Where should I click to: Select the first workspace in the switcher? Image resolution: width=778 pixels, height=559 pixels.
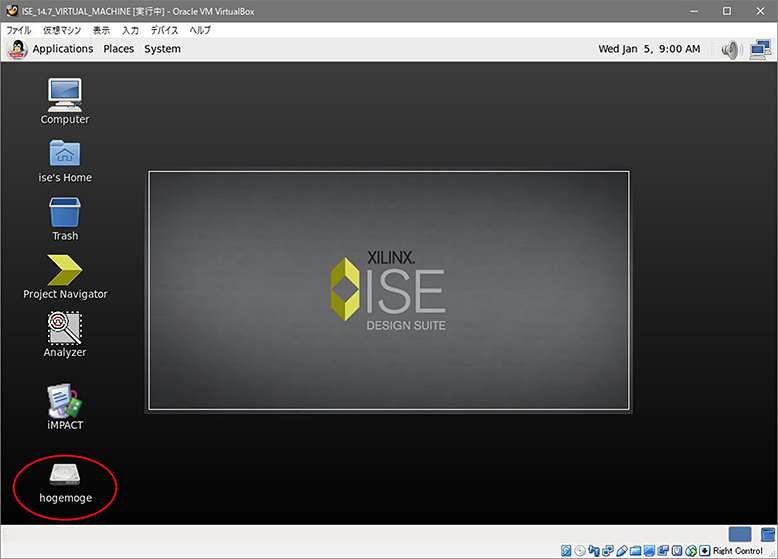pos(740,534)
